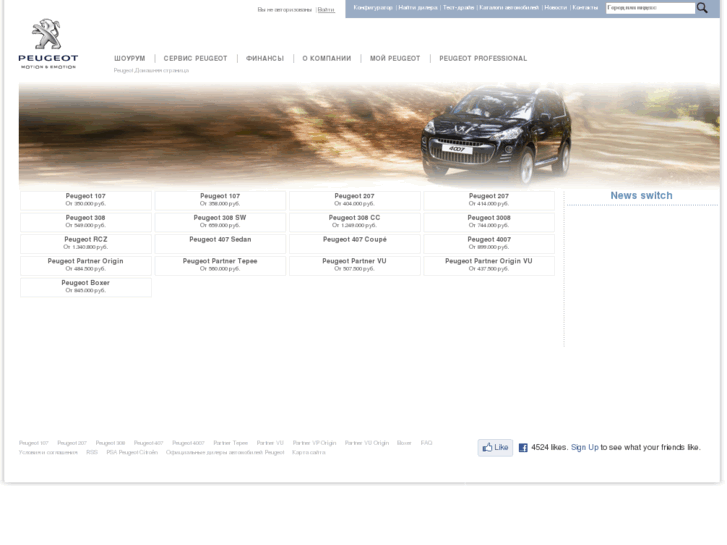Open the footer Официальные дилеры автомобилей Peugeot link
Screen dimensions: 727x545
pyautogui.click(x=225, y=453)
